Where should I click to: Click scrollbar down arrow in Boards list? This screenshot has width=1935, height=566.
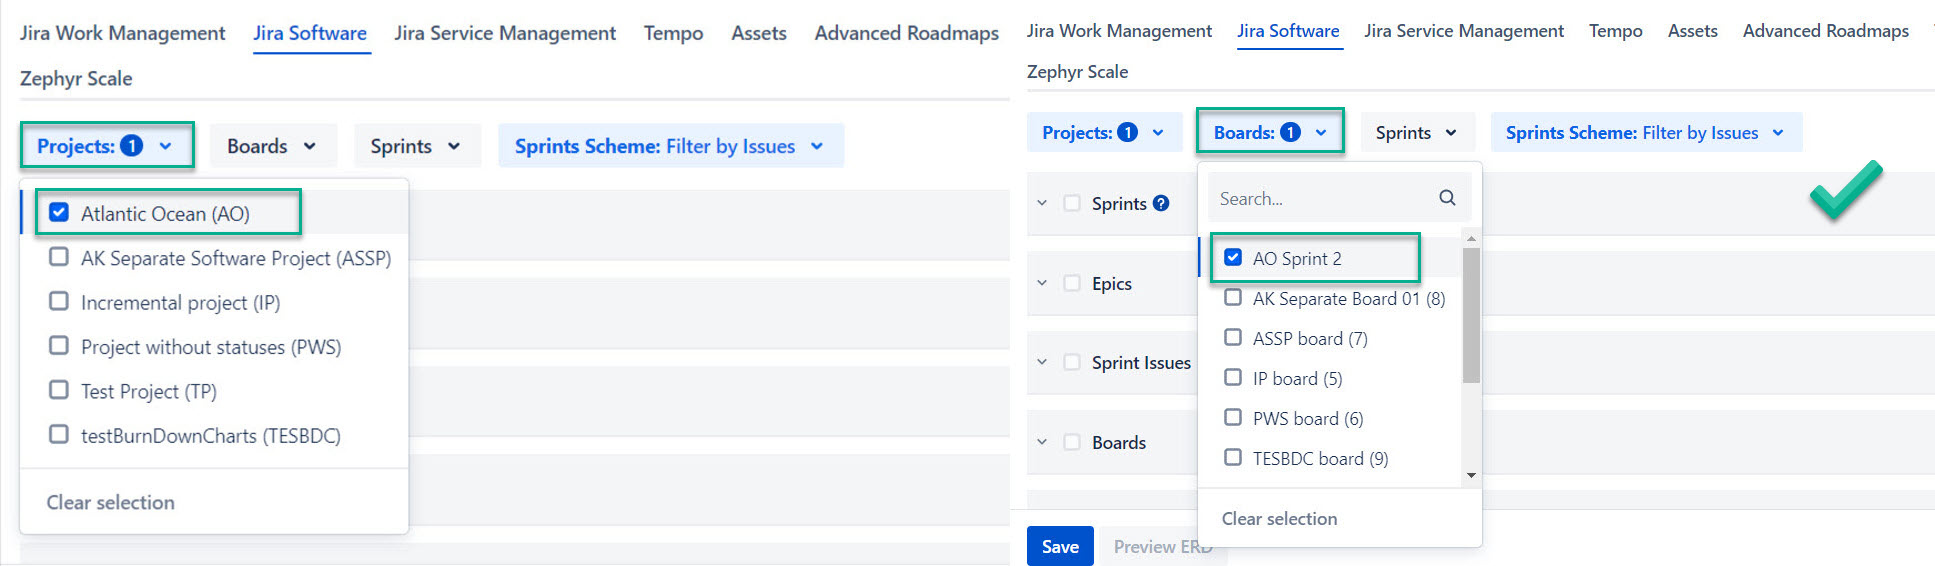point(1471,476)
